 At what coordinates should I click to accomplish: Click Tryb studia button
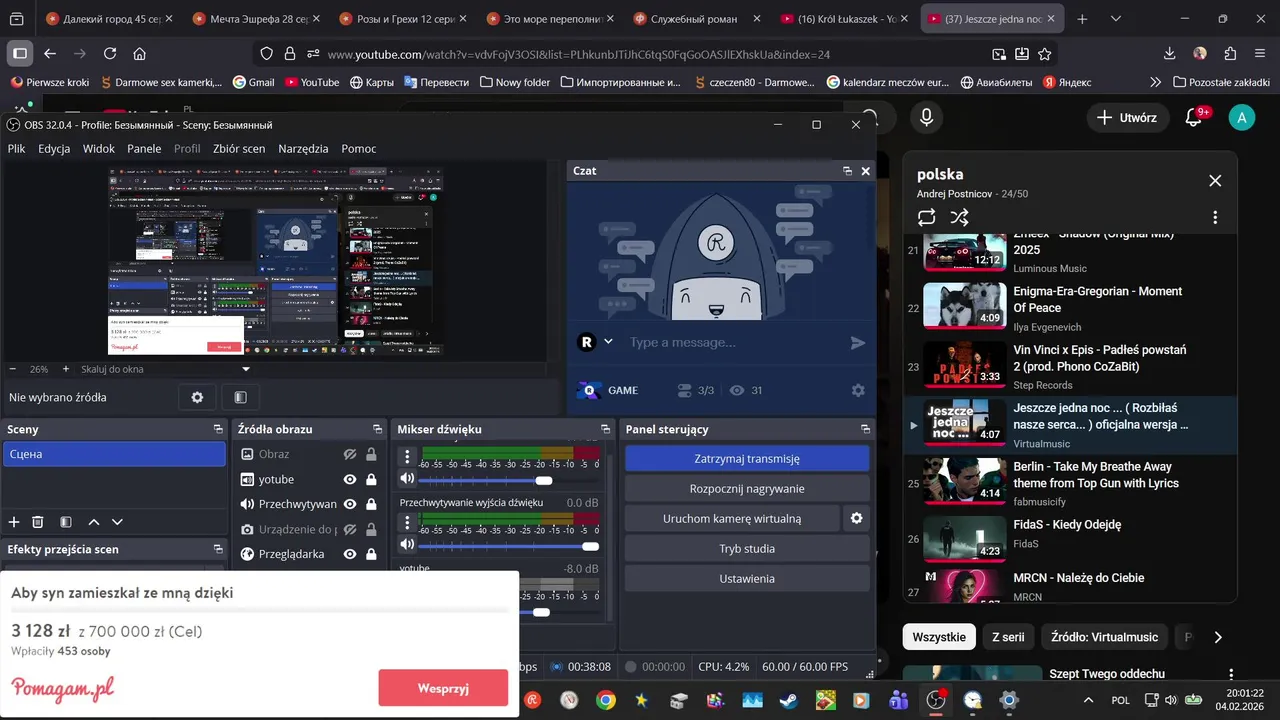point(747,548)
